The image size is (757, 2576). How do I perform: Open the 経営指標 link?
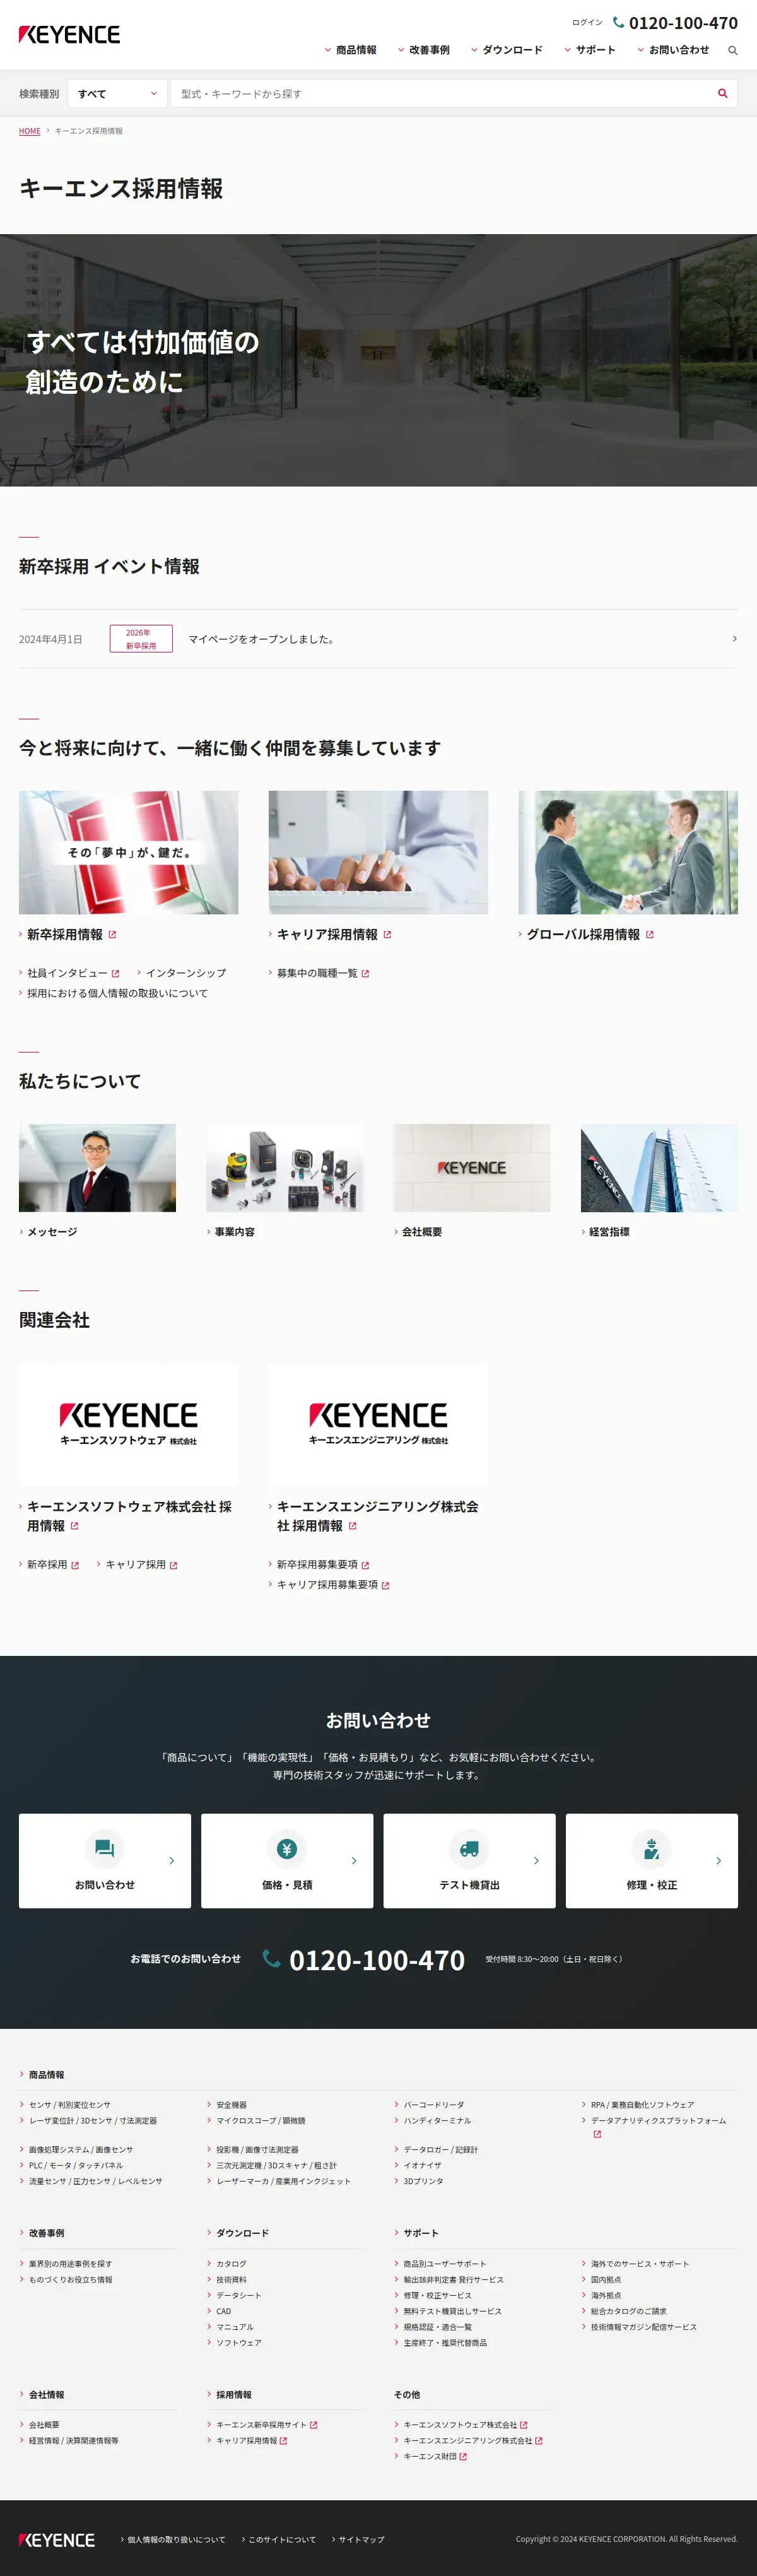609,1232
